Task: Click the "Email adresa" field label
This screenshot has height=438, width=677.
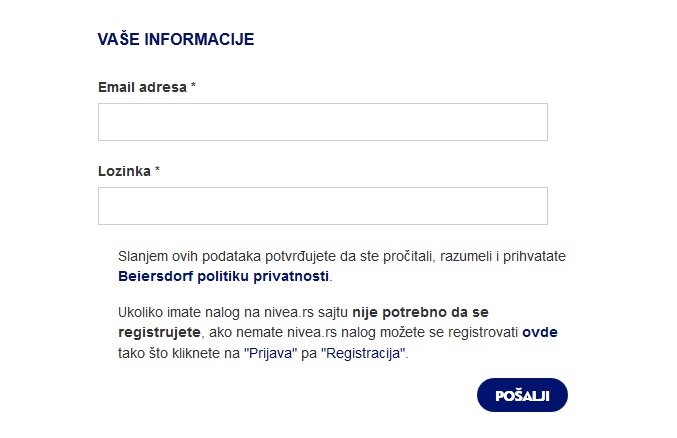Action: point(142,87)
